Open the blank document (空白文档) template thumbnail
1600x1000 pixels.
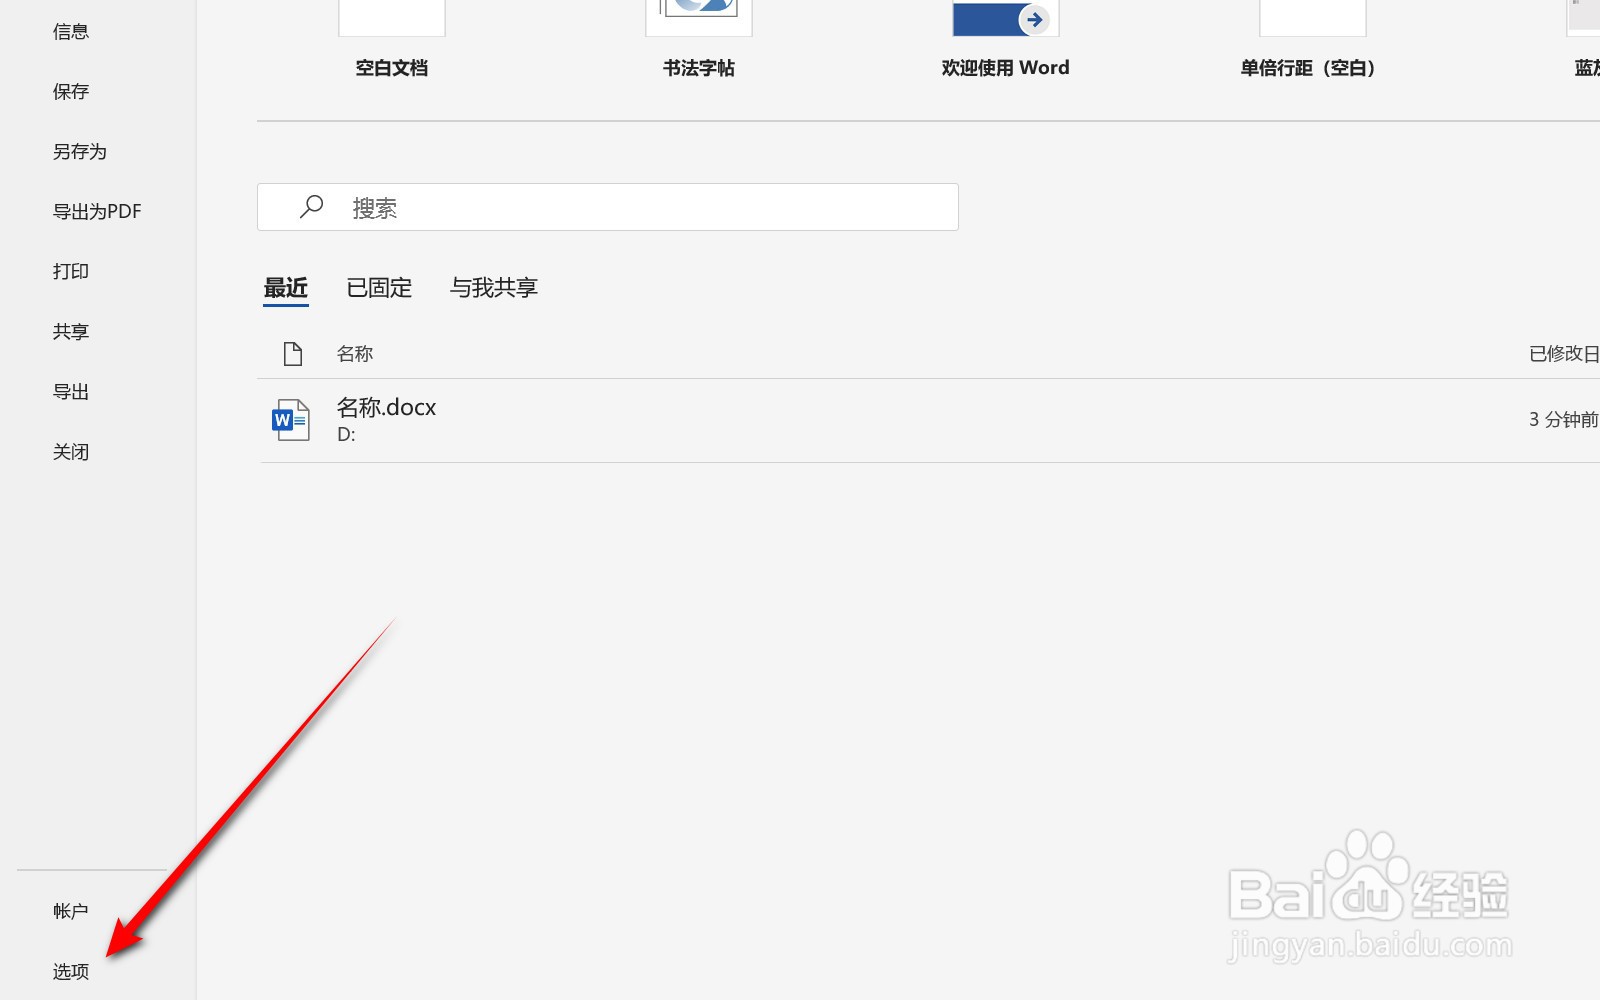point(391,18)
